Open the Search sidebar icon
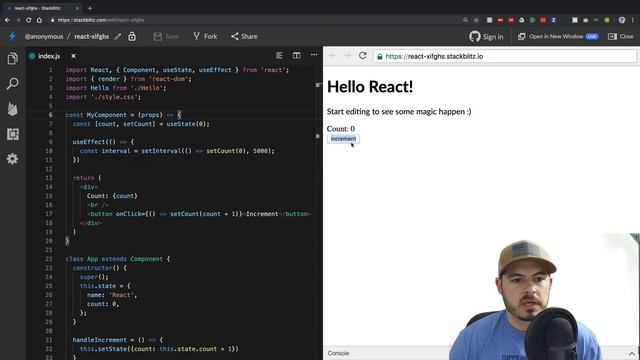 (12, 84)
